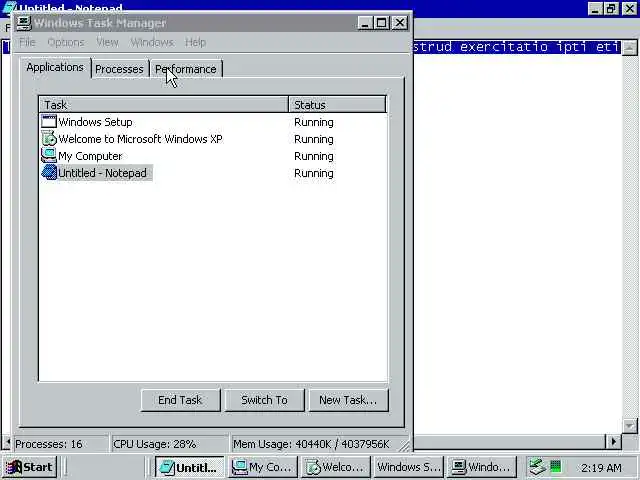Screen dimensions: 640x480
Task: Open the View menu in Task Manager
Action: coord(107,42)
